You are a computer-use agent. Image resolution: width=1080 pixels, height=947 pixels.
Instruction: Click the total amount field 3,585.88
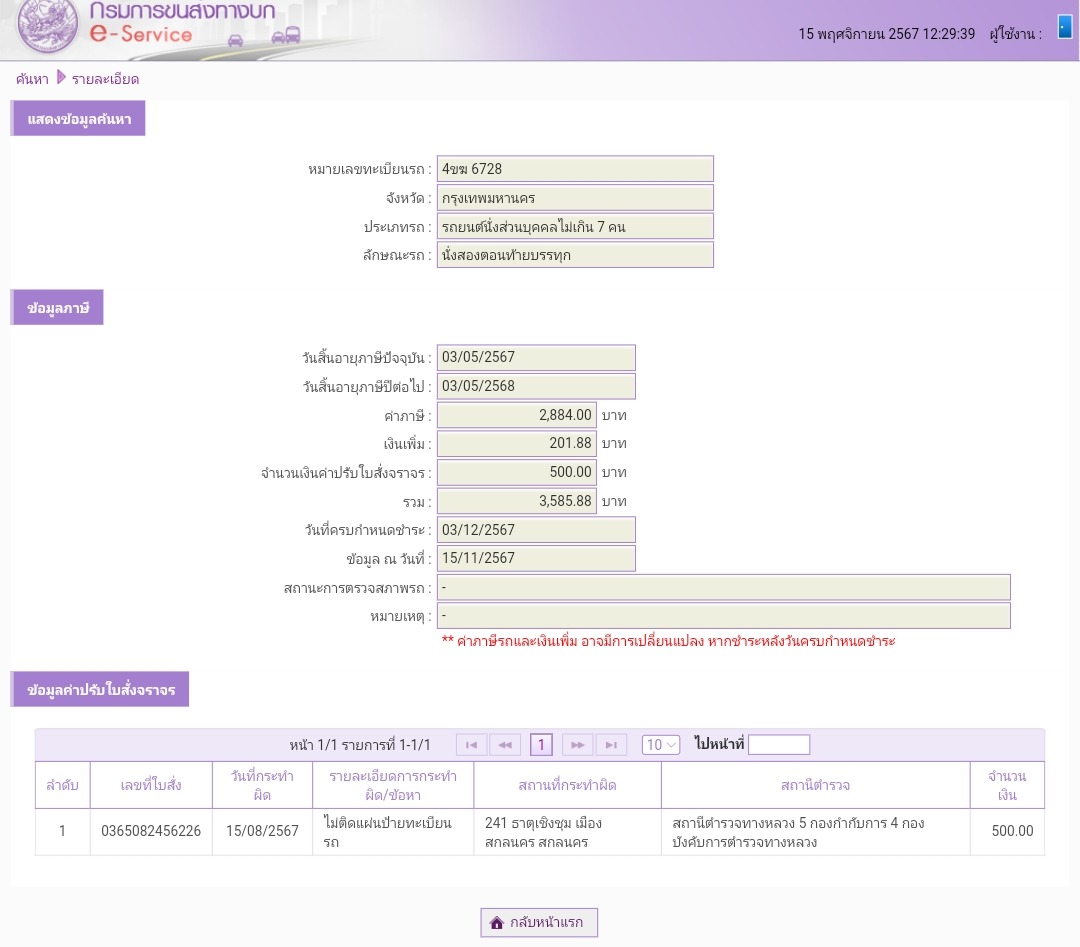(x=516, y=501)
